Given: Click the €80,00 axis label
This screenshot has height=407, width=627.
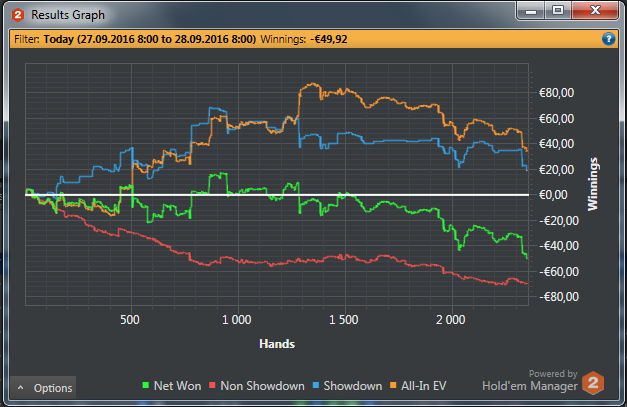Looking at the screenshot, I should click(556, 93).
